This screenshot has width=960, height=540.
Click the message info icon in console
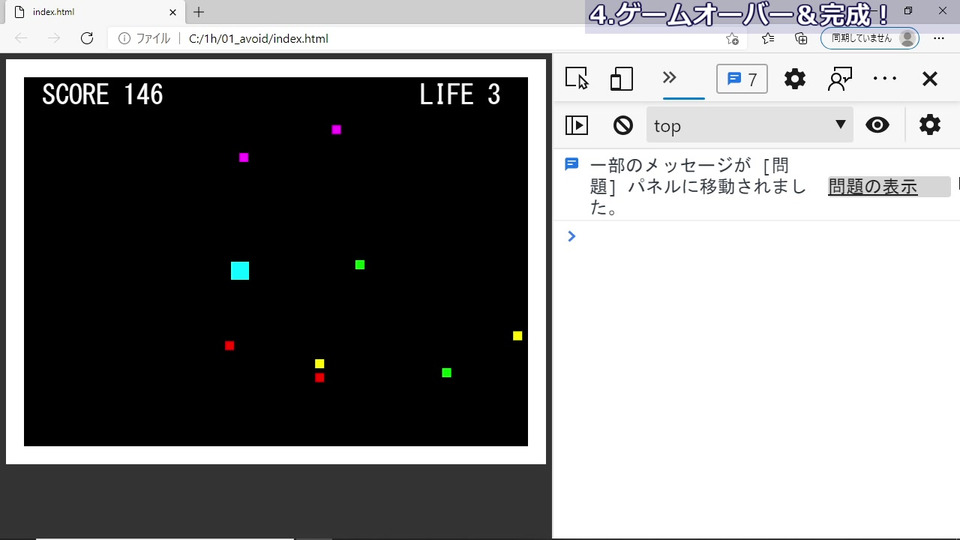point(571,164)
